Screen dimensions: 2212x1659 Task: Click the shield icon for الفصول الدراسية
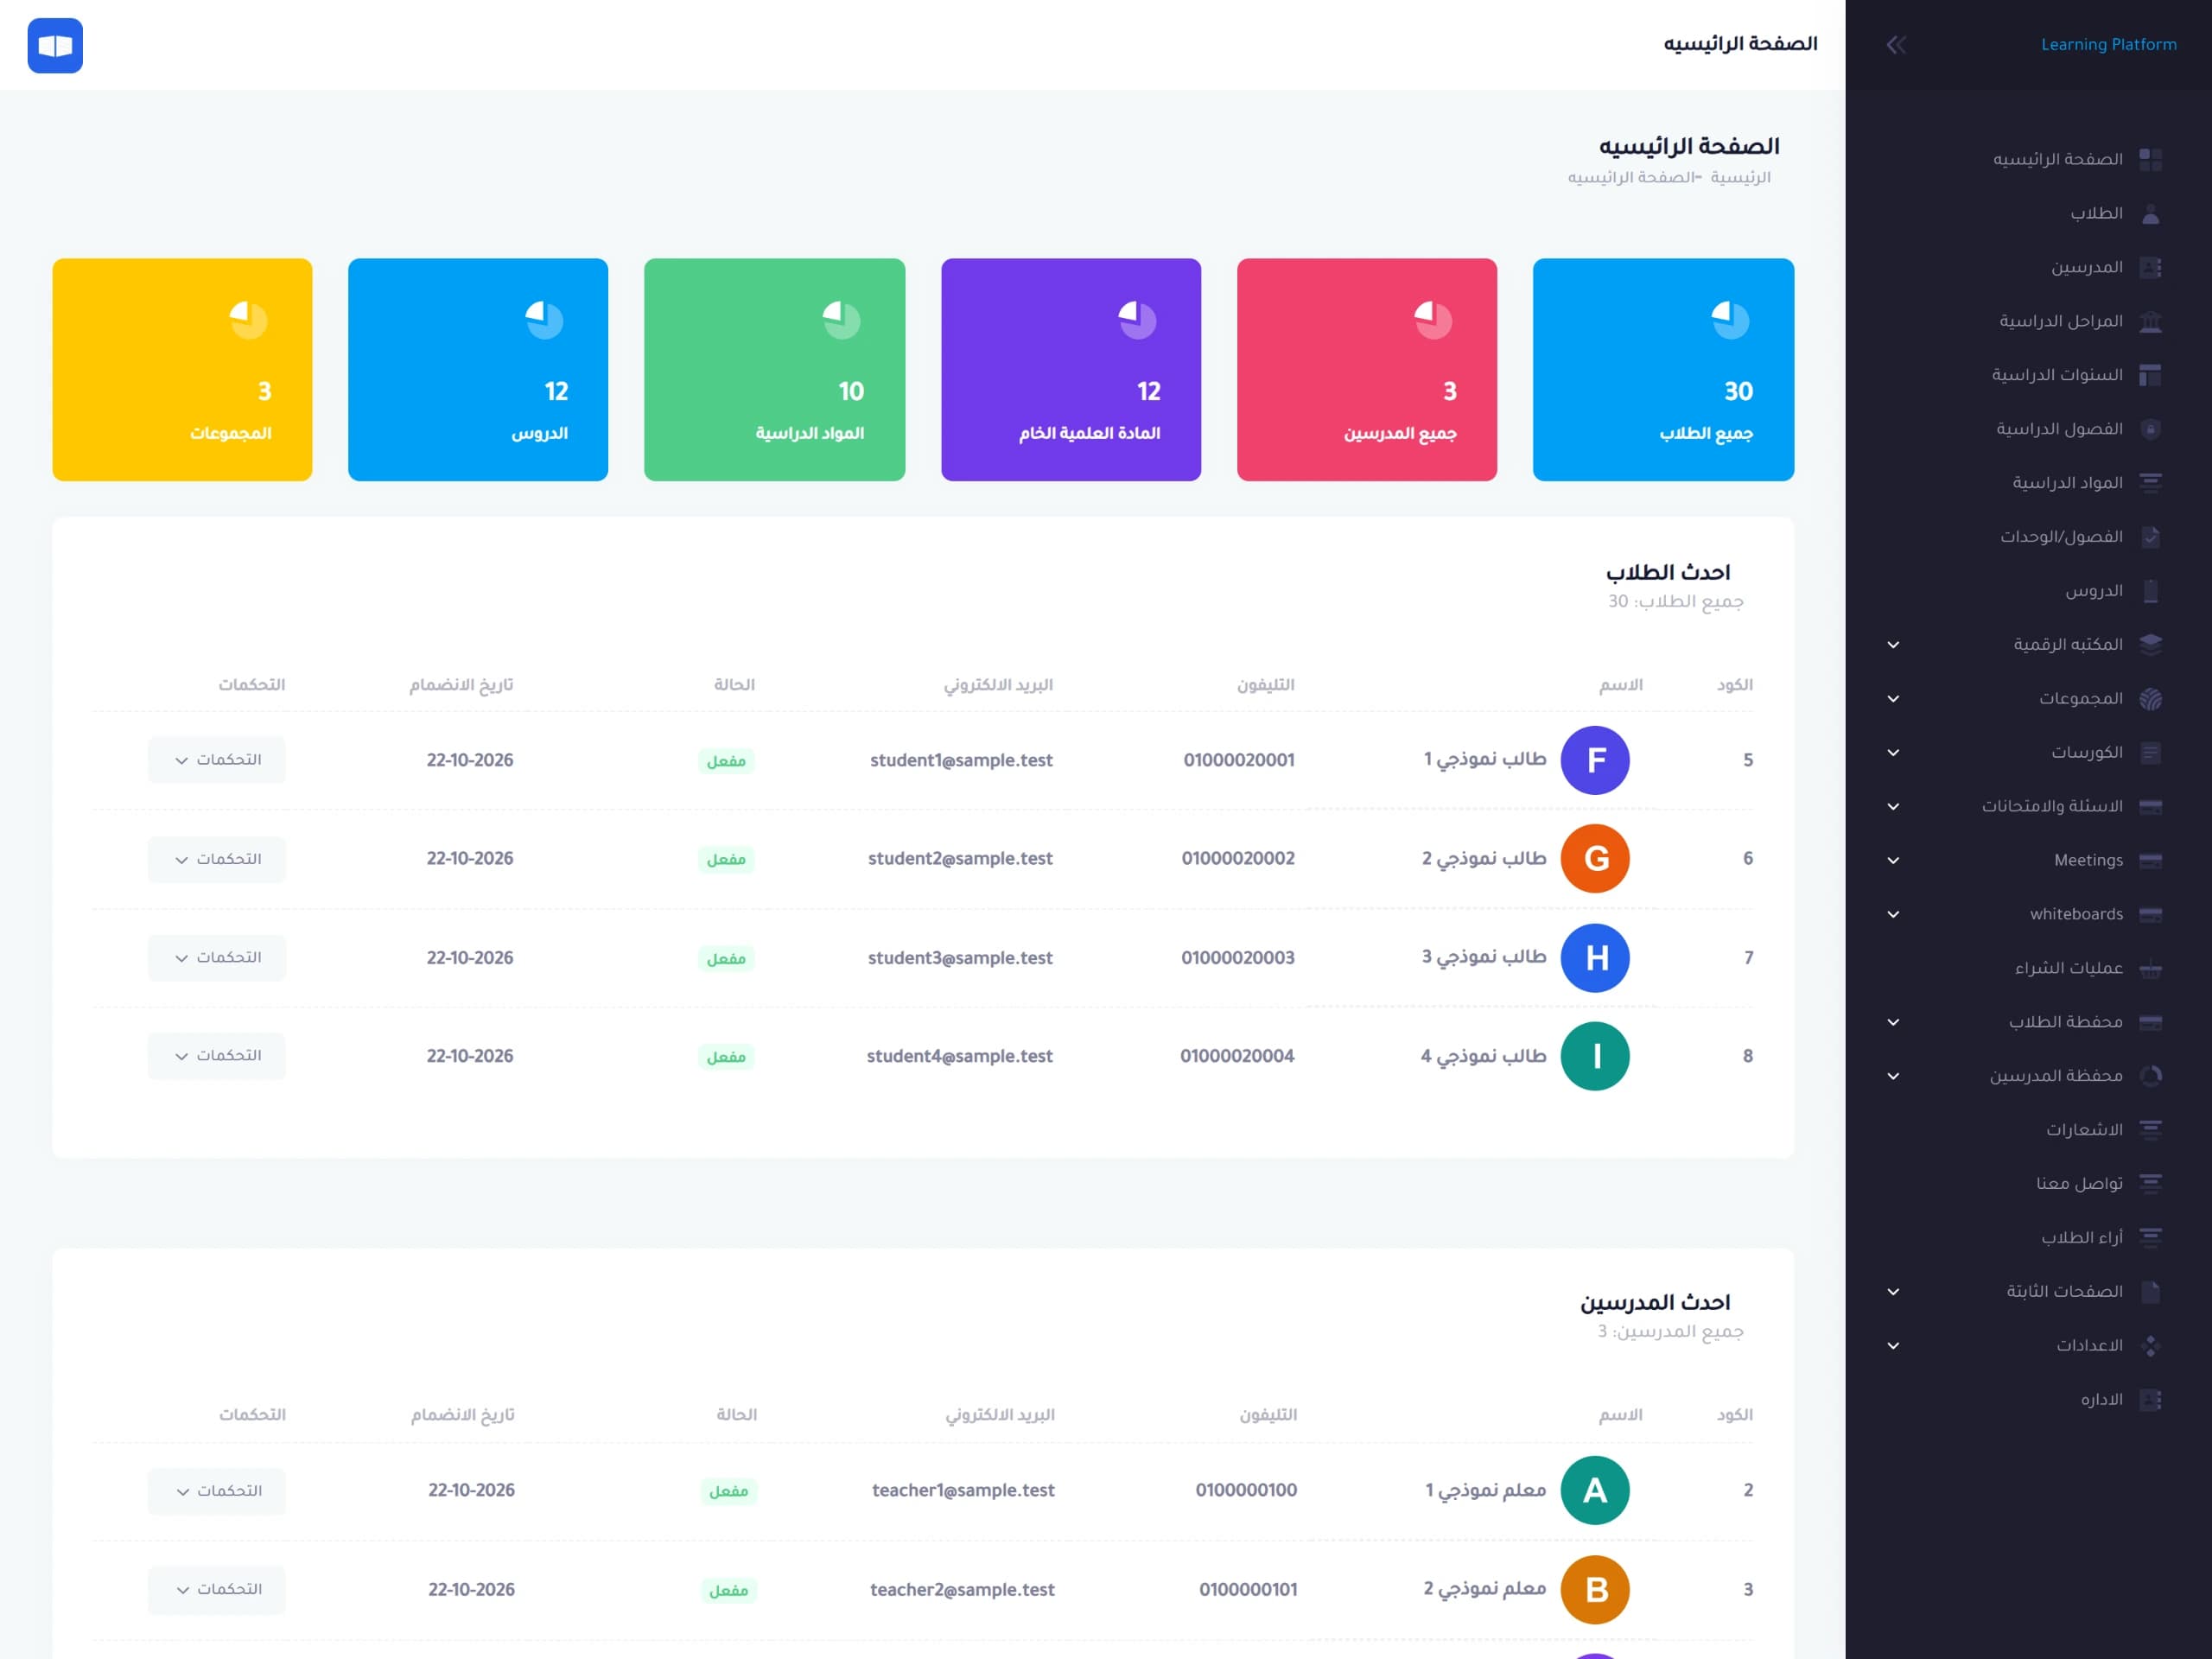[x=2150, y=429]
